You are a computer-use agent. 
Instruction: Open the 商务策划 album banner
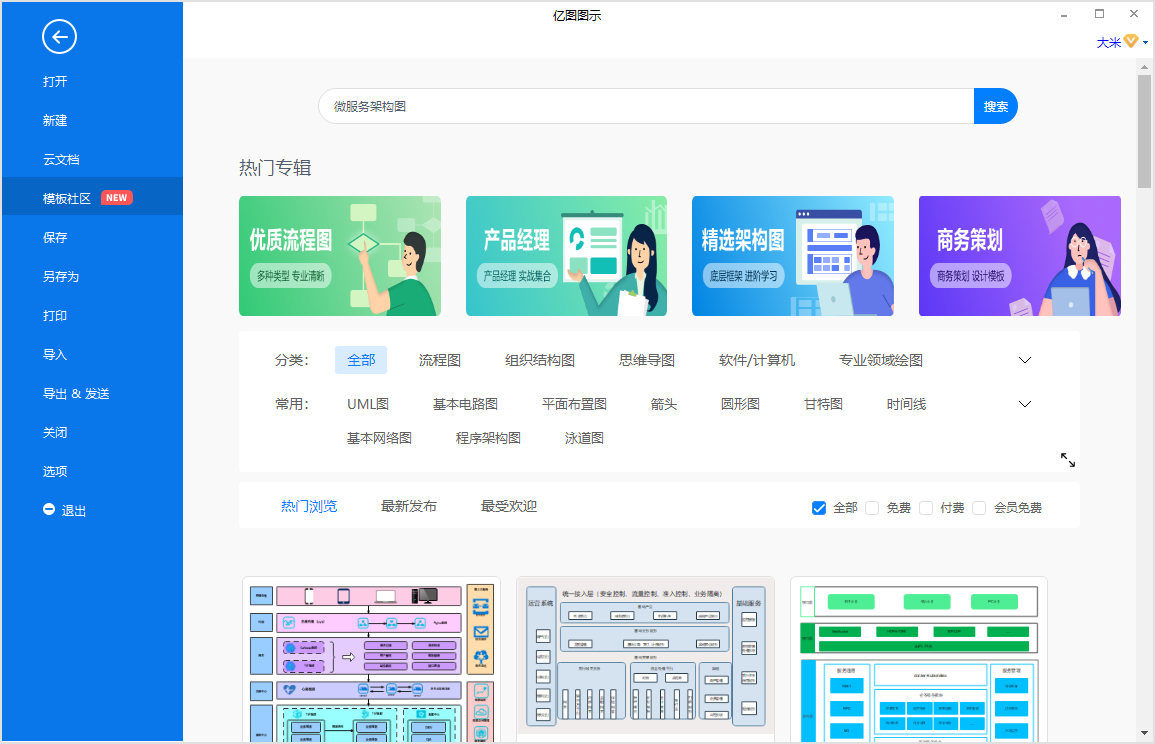coord(1019,256)
